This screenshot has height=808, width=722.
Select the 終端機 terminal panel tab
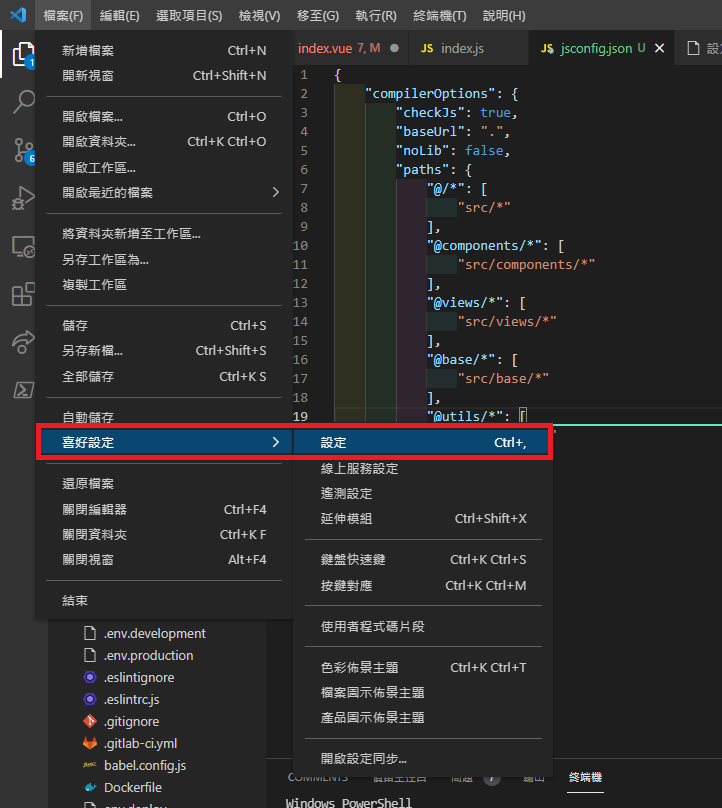point(585,776)
